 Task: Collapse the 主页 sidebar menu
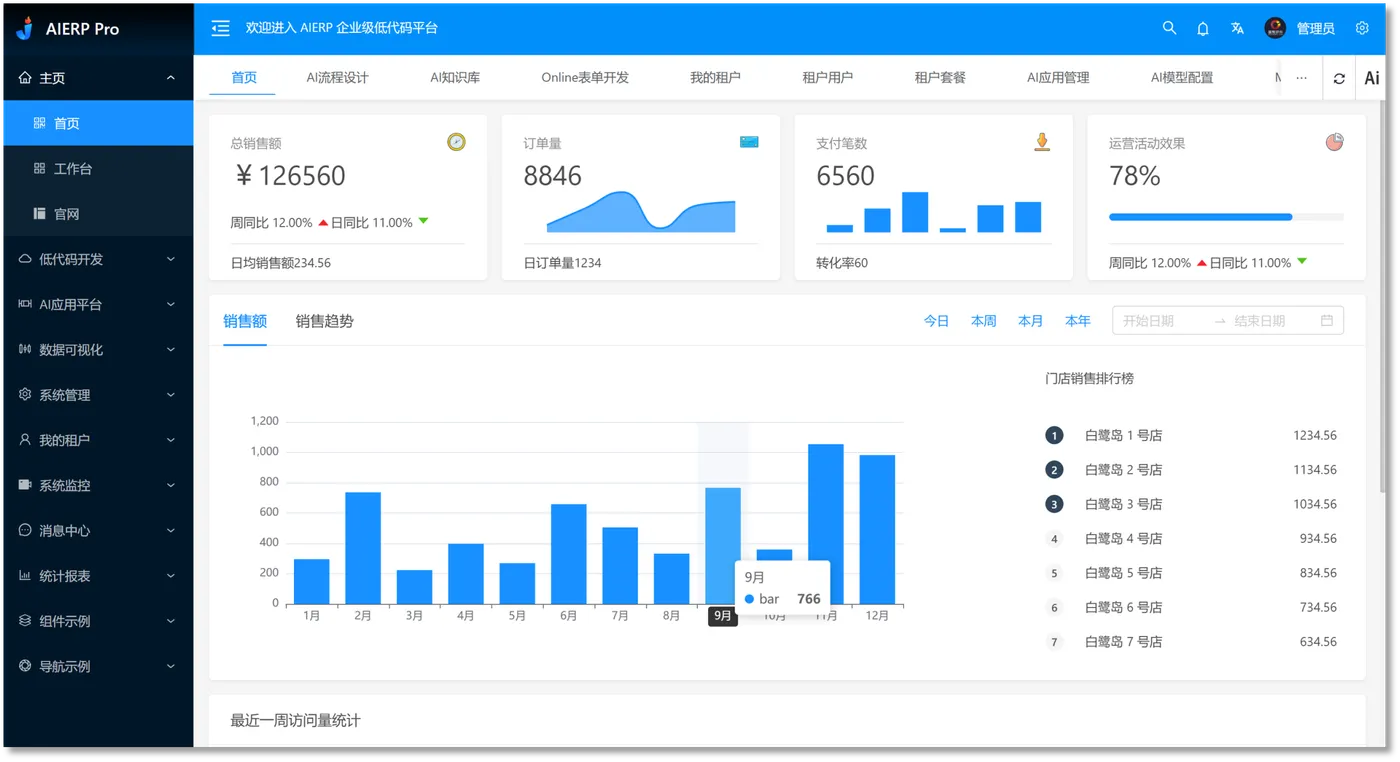97,78
